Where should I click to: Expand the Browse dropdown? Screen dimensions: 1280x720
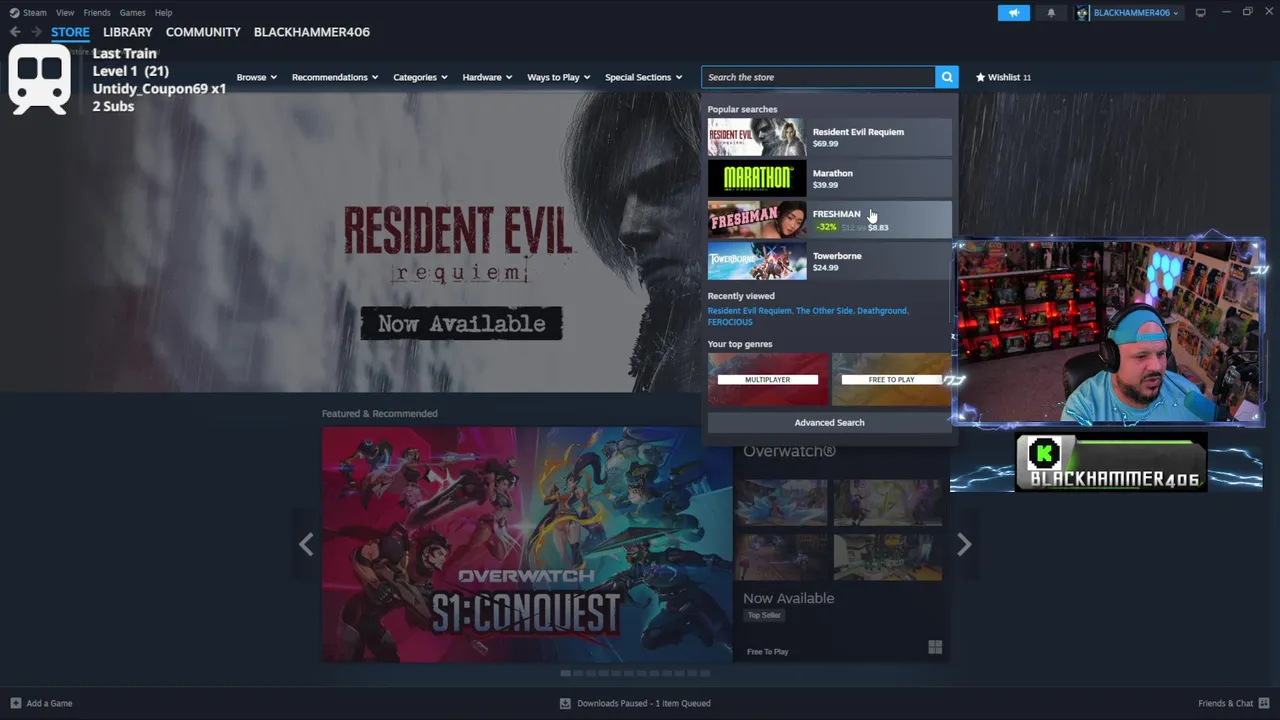point(257,77)
